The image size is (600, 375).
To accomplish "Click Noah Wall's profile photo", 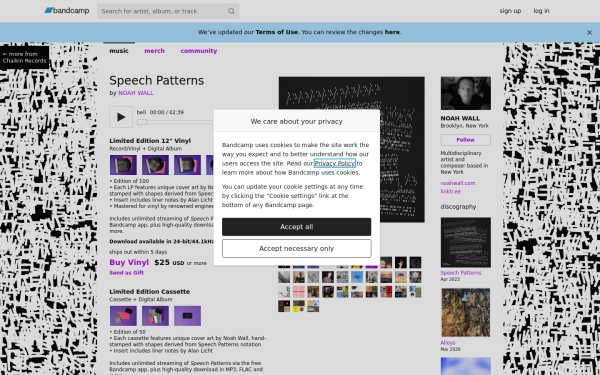I will pyautogui.click(x=466, y=93).
